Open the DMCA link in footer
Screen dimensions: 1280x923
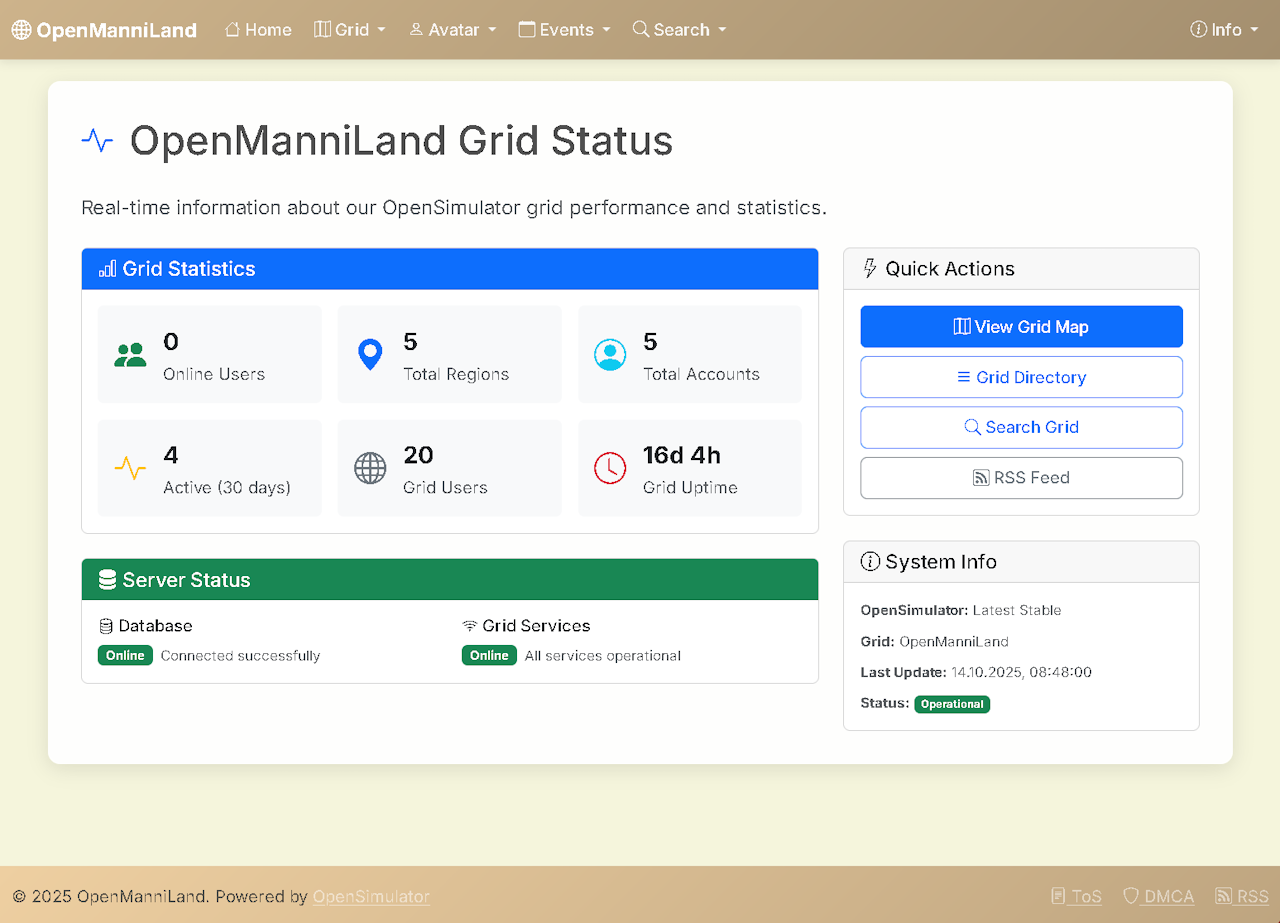click(1158, 896)
